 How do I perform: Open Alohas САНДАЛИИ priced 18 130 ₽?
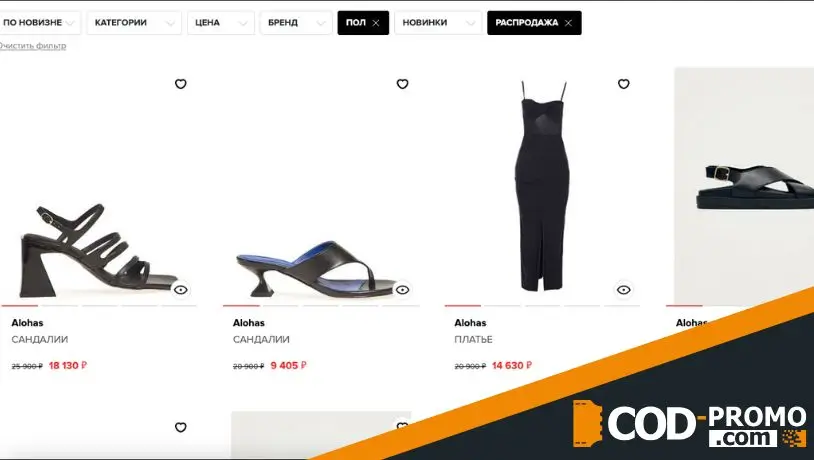pyautogui.click(x=39, y=340)
